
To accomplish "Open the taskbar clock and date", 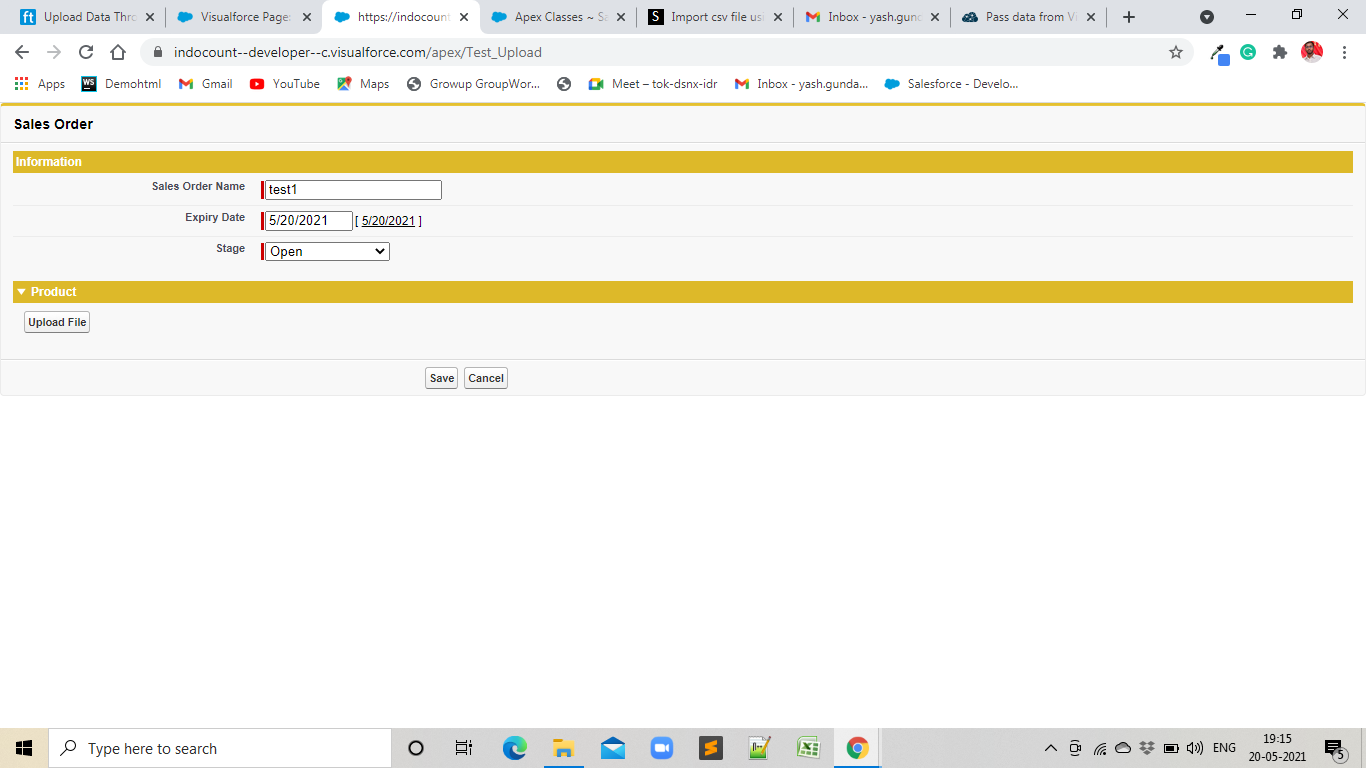I will [1278, 748].
